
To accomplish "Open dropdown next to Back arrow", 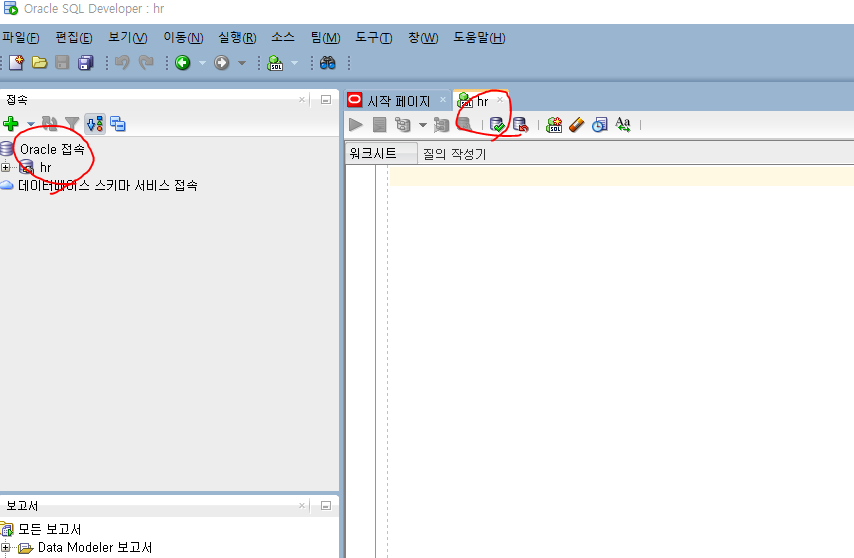I will [202, 63].
